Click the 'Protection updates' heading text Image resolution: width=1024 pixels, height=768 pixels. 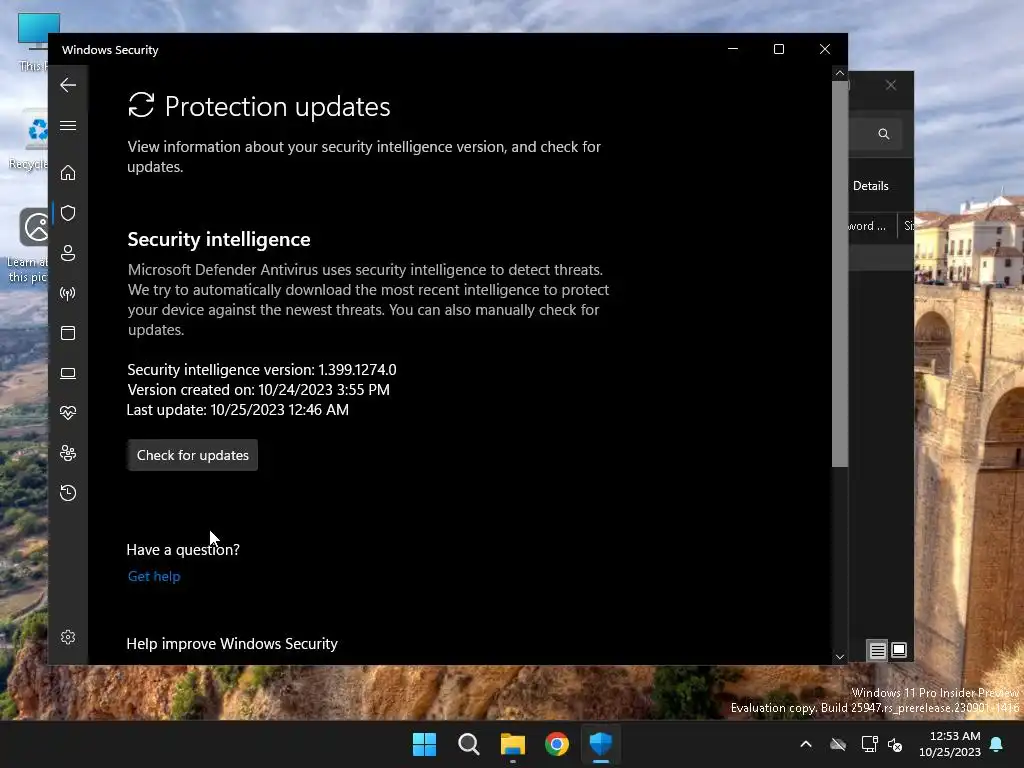(278, 106)
